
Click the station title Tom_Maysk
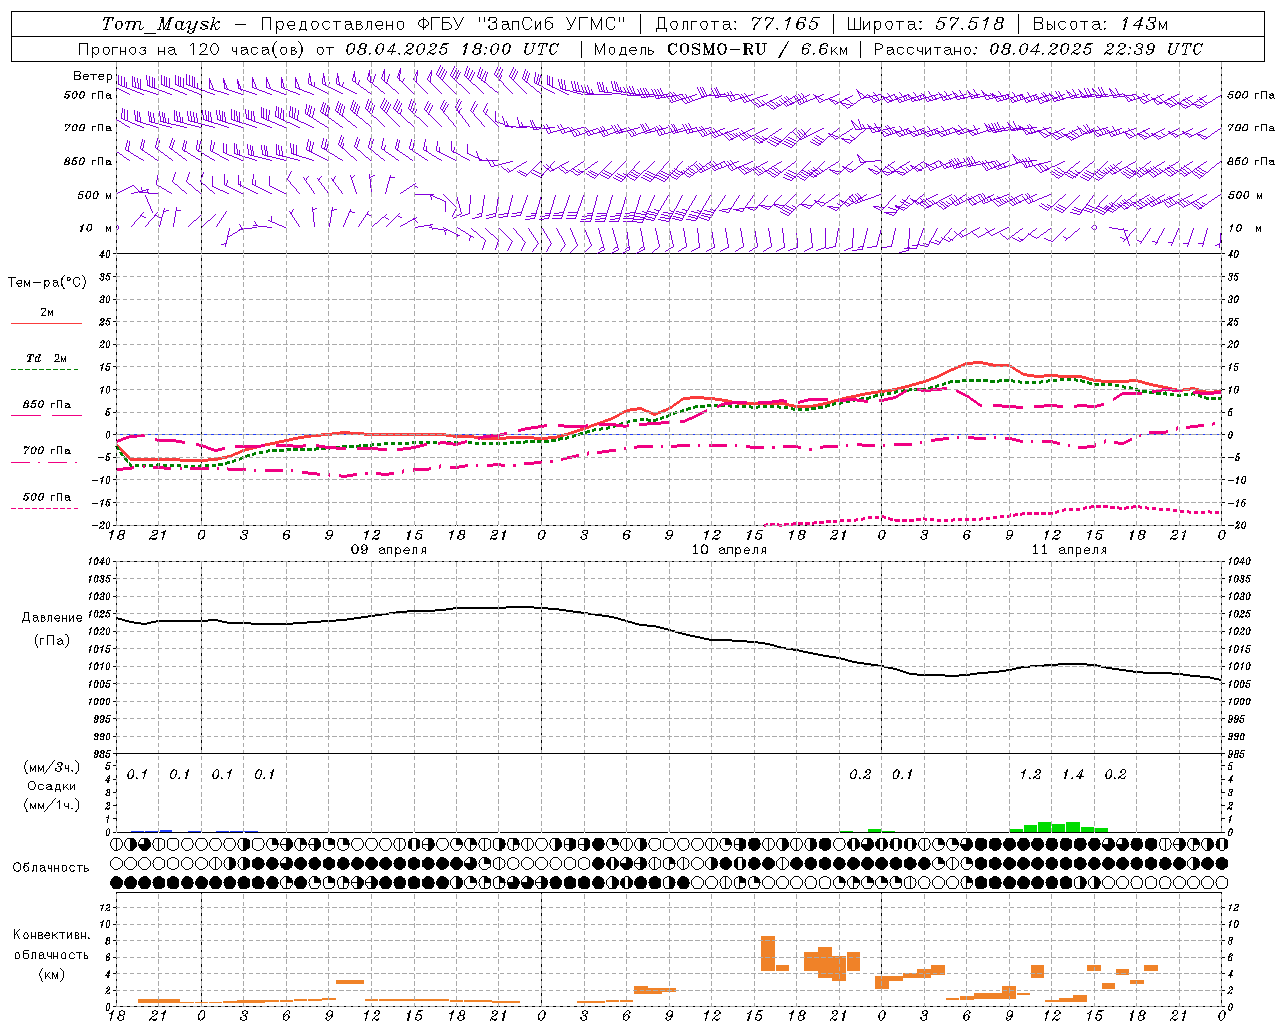(x=161, y=24)
